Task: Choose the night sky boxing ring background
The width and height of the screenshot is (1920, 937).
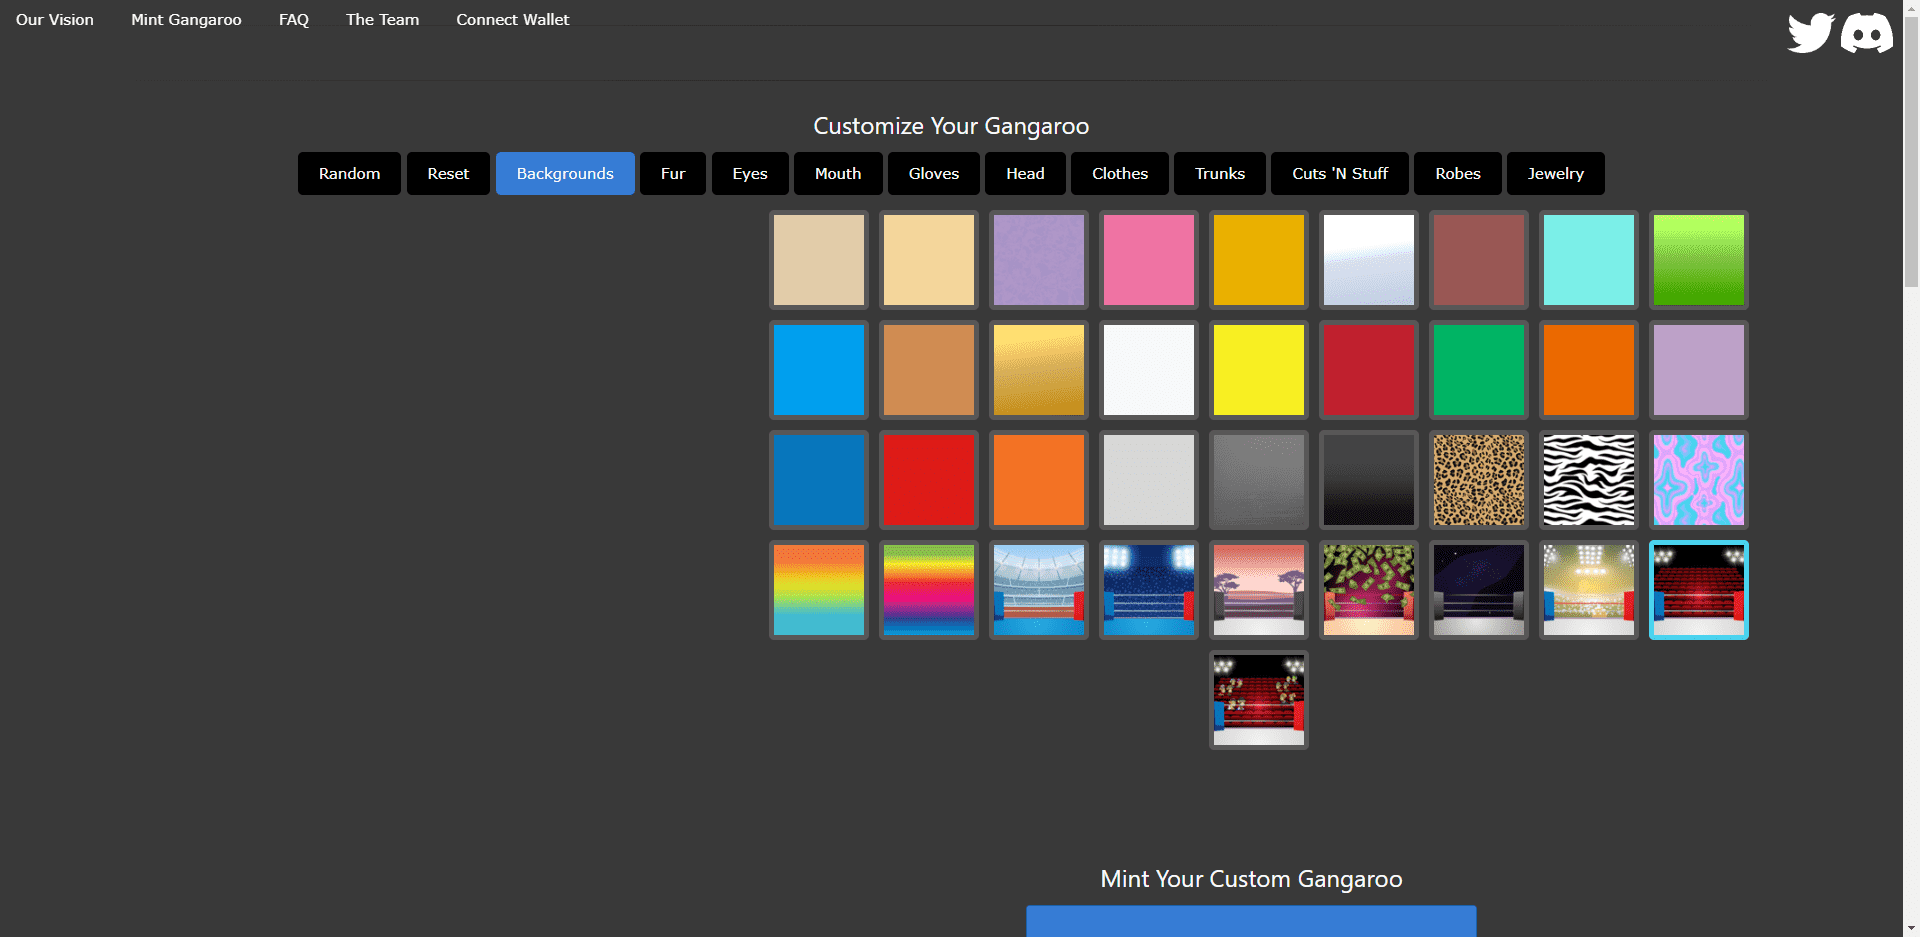Action: [1478, 590]
